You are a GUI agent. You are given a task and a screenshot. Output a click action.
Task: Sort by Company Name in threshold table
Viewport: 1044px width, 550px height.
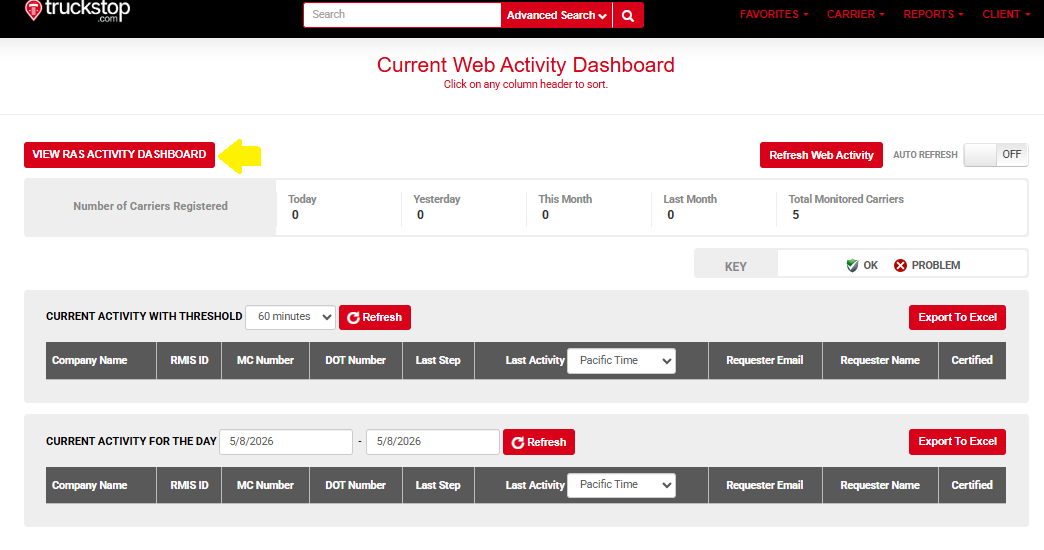(90, 360)
